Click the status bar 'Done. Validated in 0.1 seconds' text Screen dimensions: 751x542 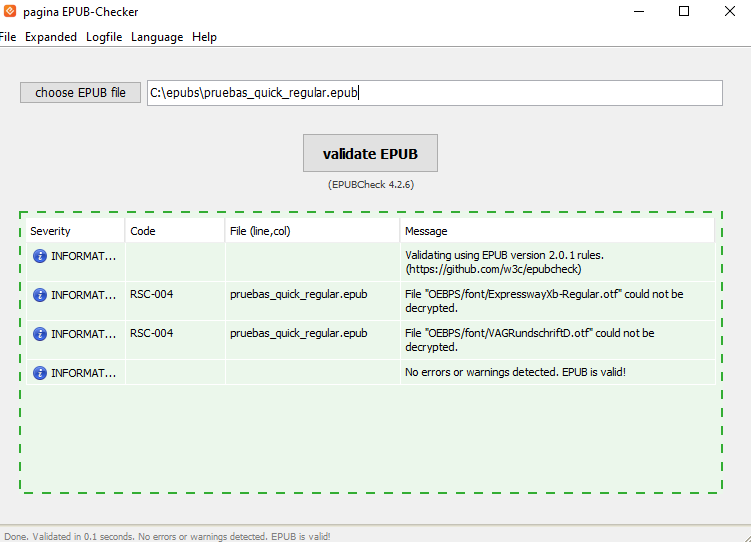pyautogui.click(x=167, y=536)
